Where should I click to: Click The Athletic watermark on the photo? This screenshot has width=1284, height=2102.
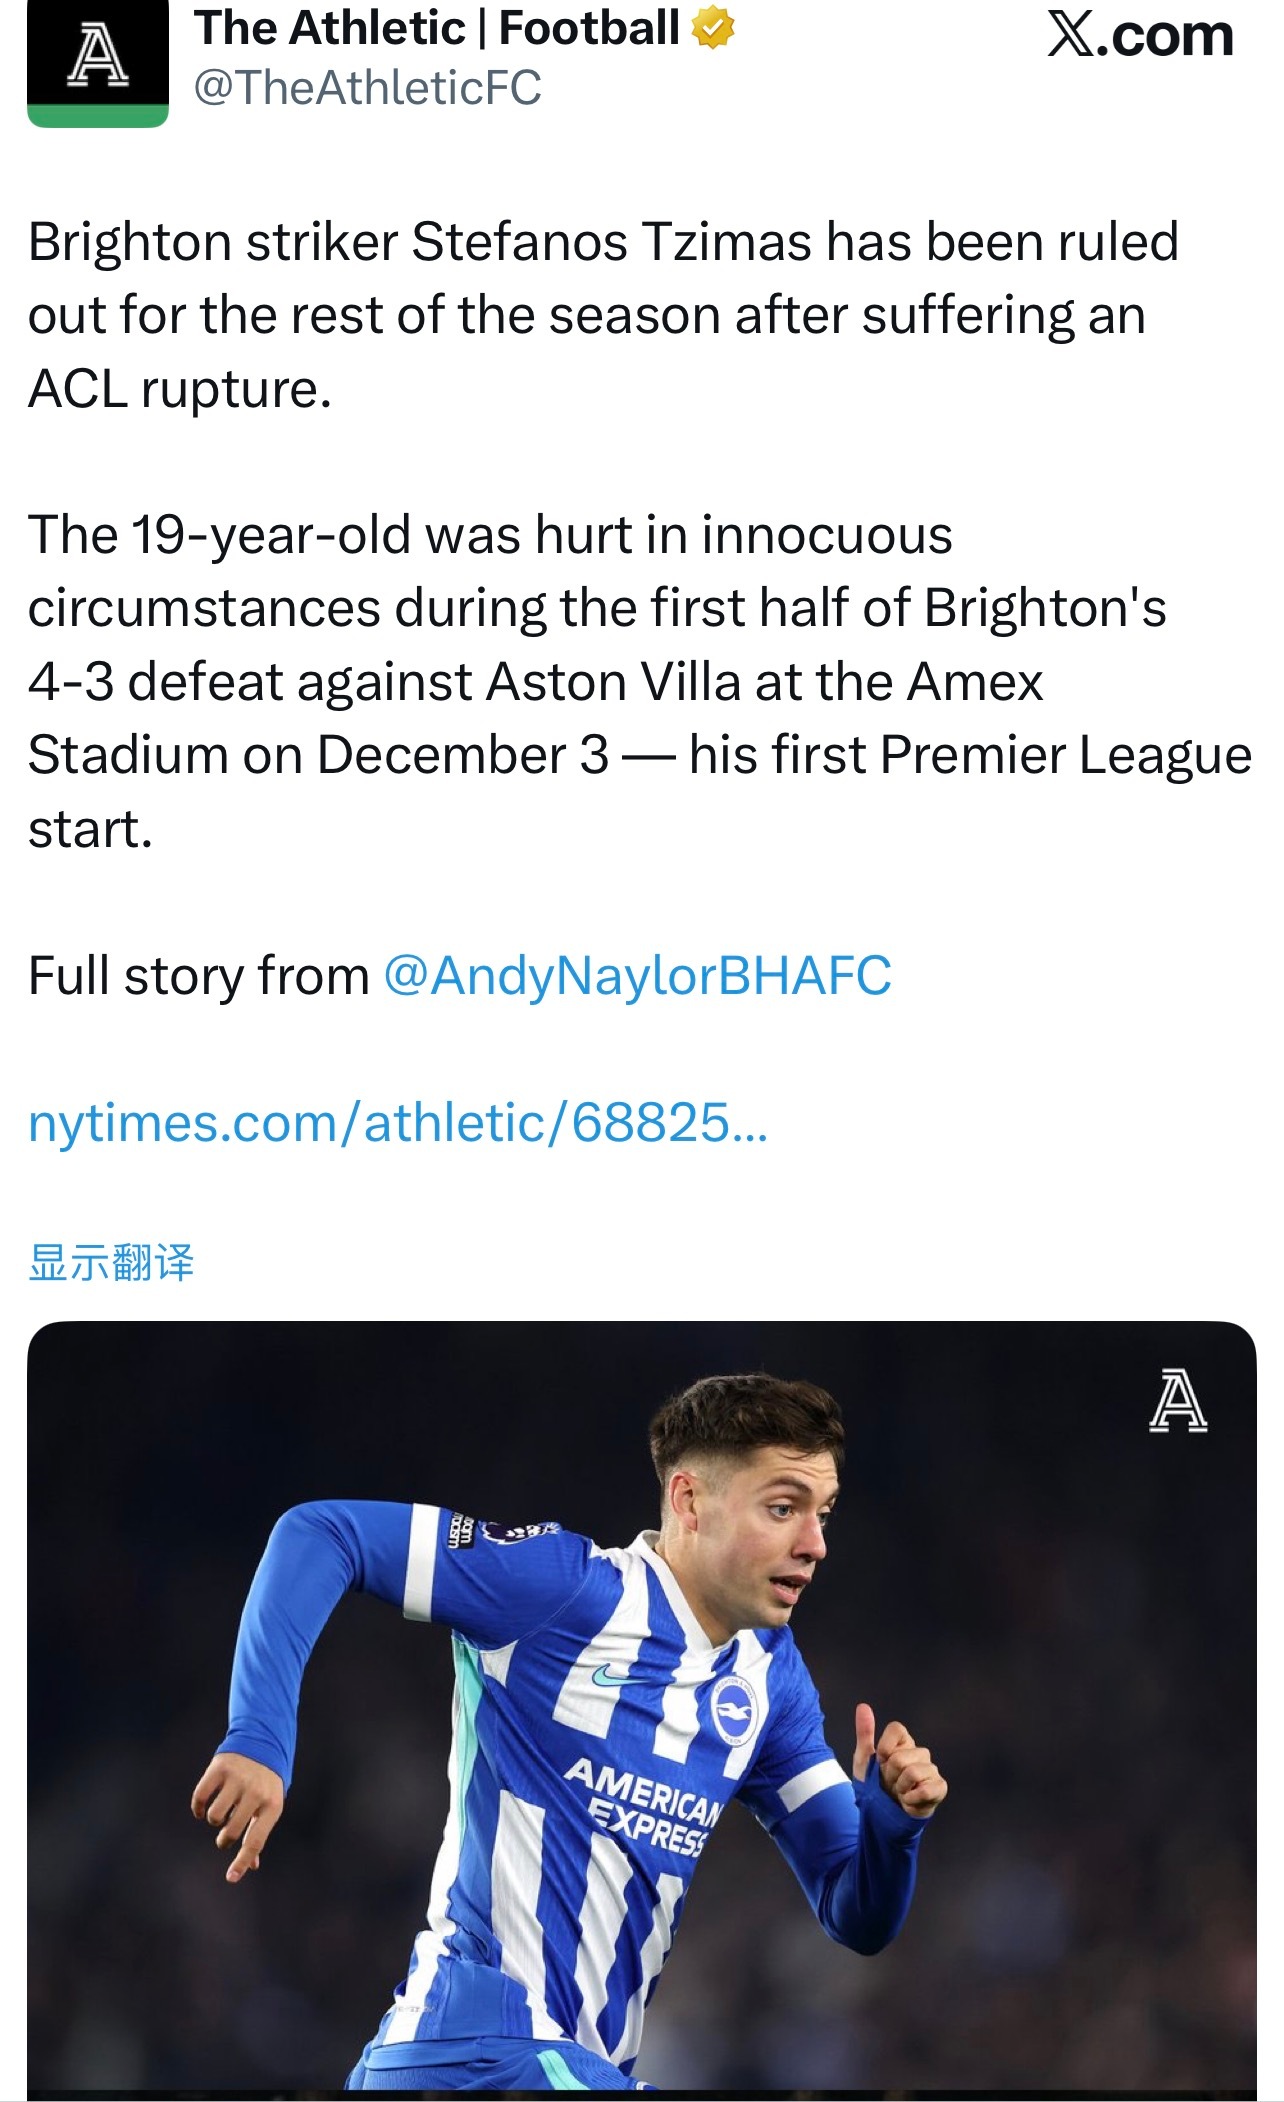pyautogui.click(x=1177, y=1402)
